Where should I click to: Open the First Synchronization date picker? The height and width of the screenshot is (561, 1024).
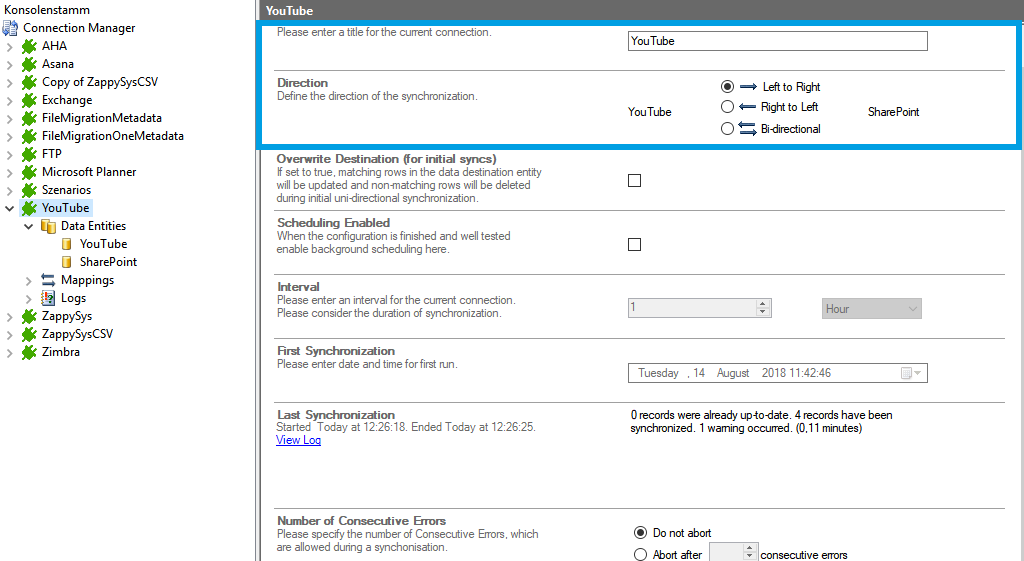click(x=912, y=373)
